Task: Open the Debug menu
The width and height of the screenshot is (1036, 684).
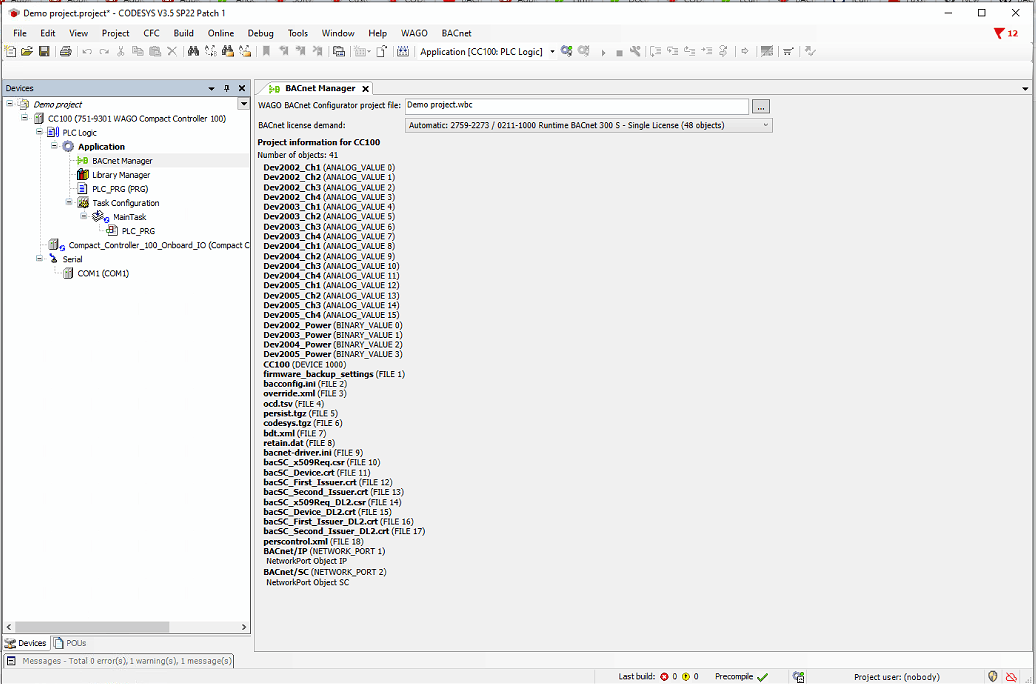Action: click(x=260, y=33)
